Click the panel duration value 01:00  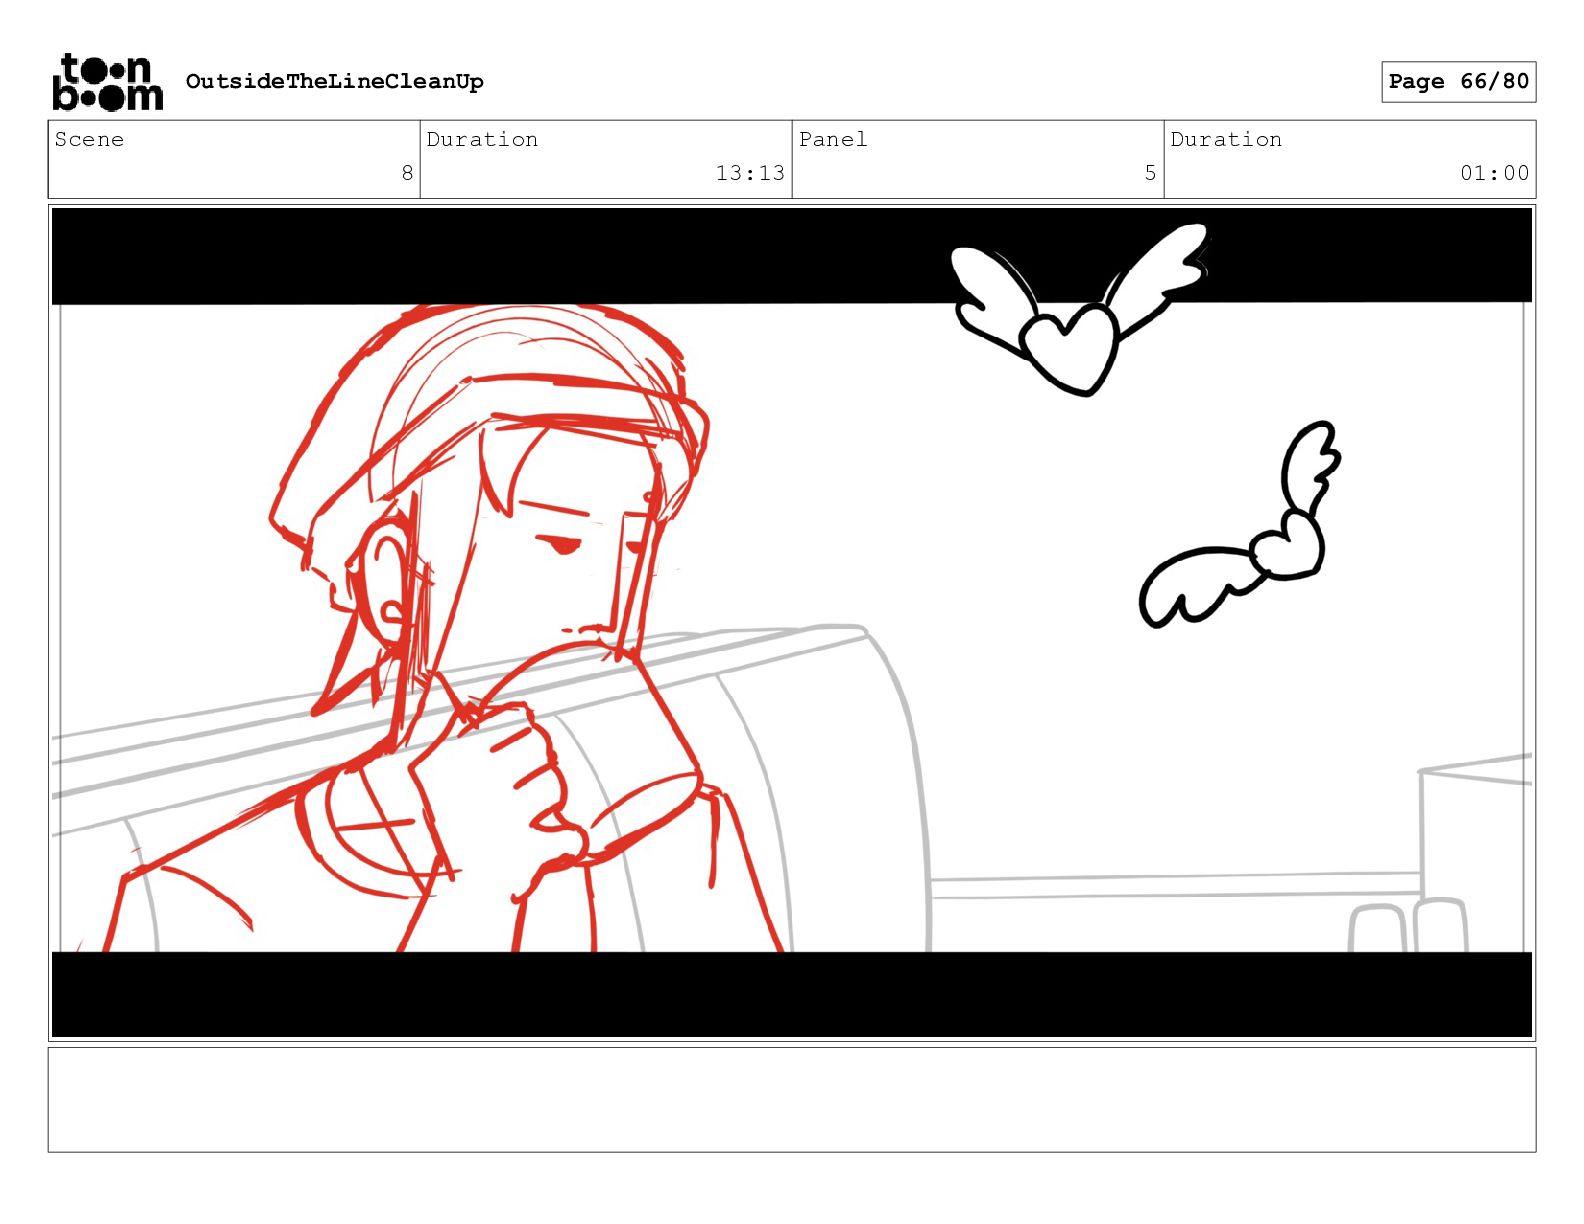point(1494,173)
